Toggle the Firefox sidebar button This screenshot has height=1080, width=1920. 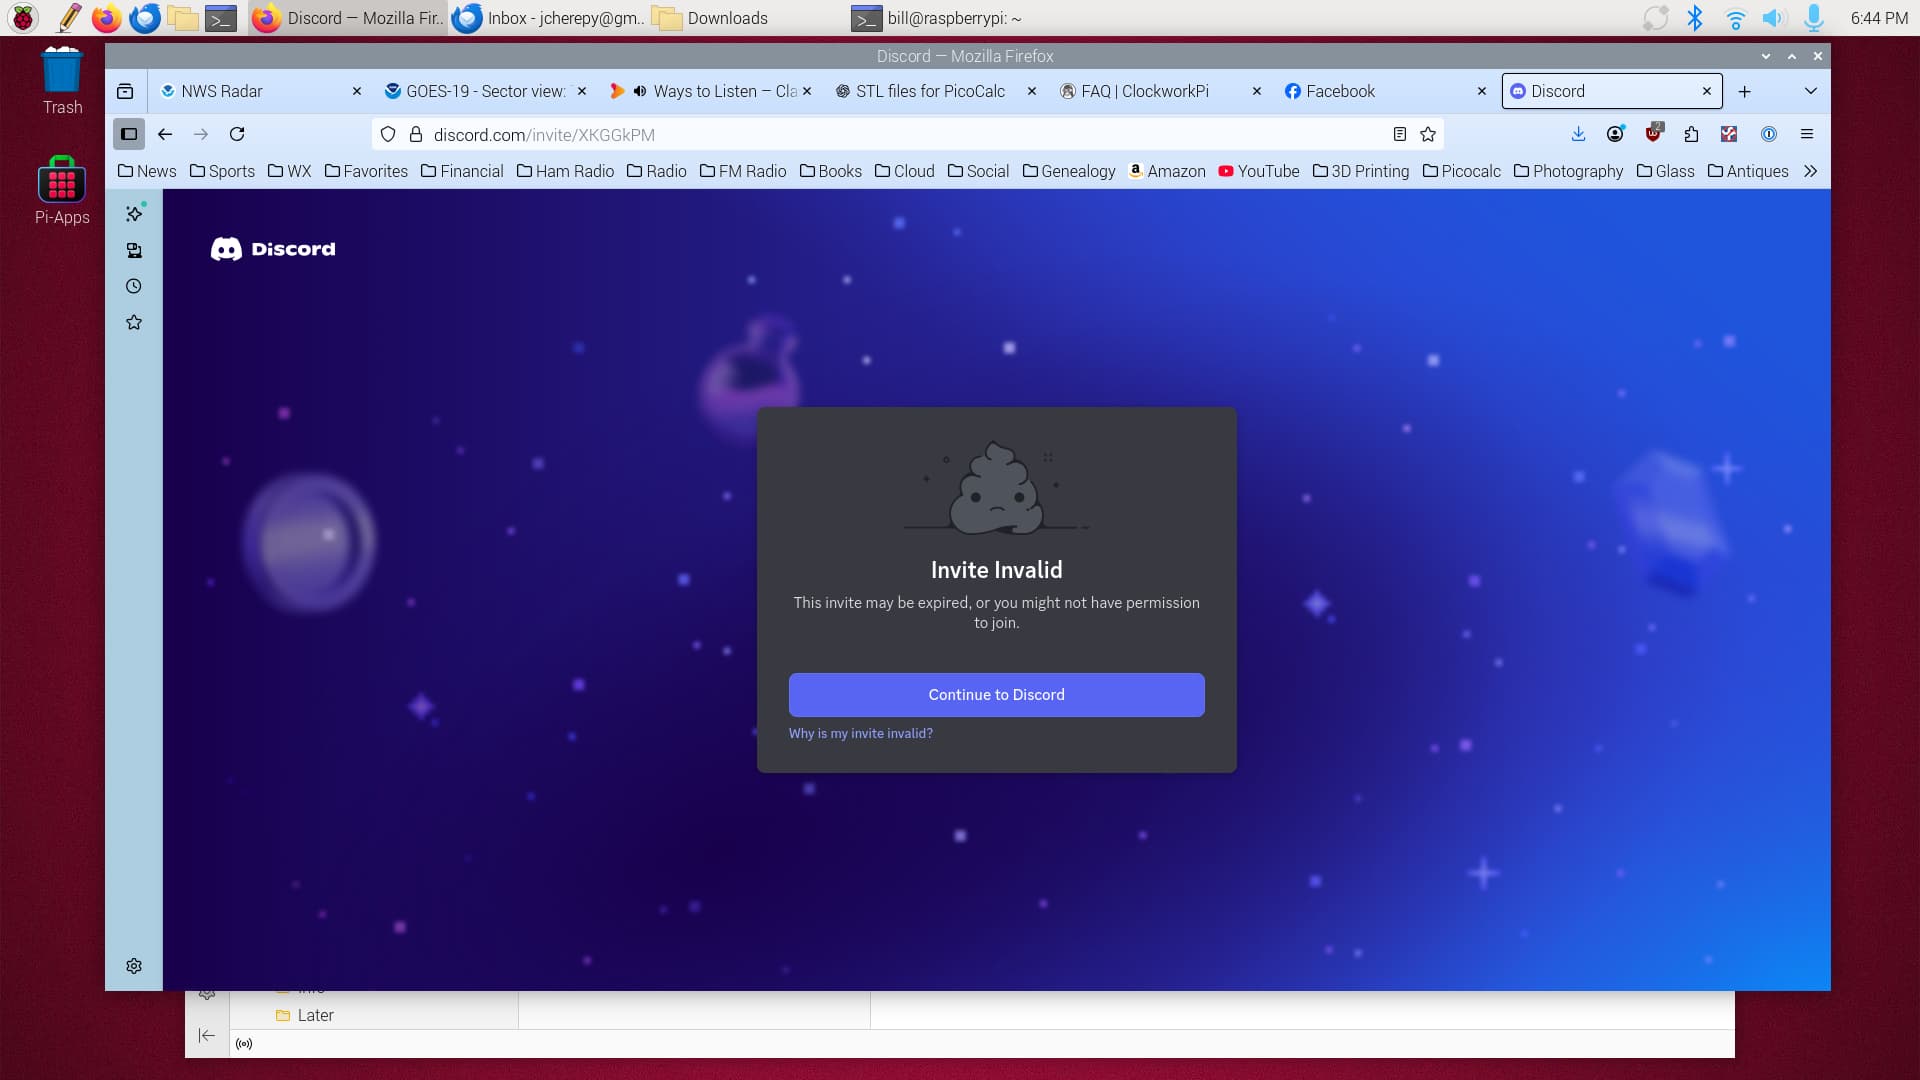[x=129, y=134]
